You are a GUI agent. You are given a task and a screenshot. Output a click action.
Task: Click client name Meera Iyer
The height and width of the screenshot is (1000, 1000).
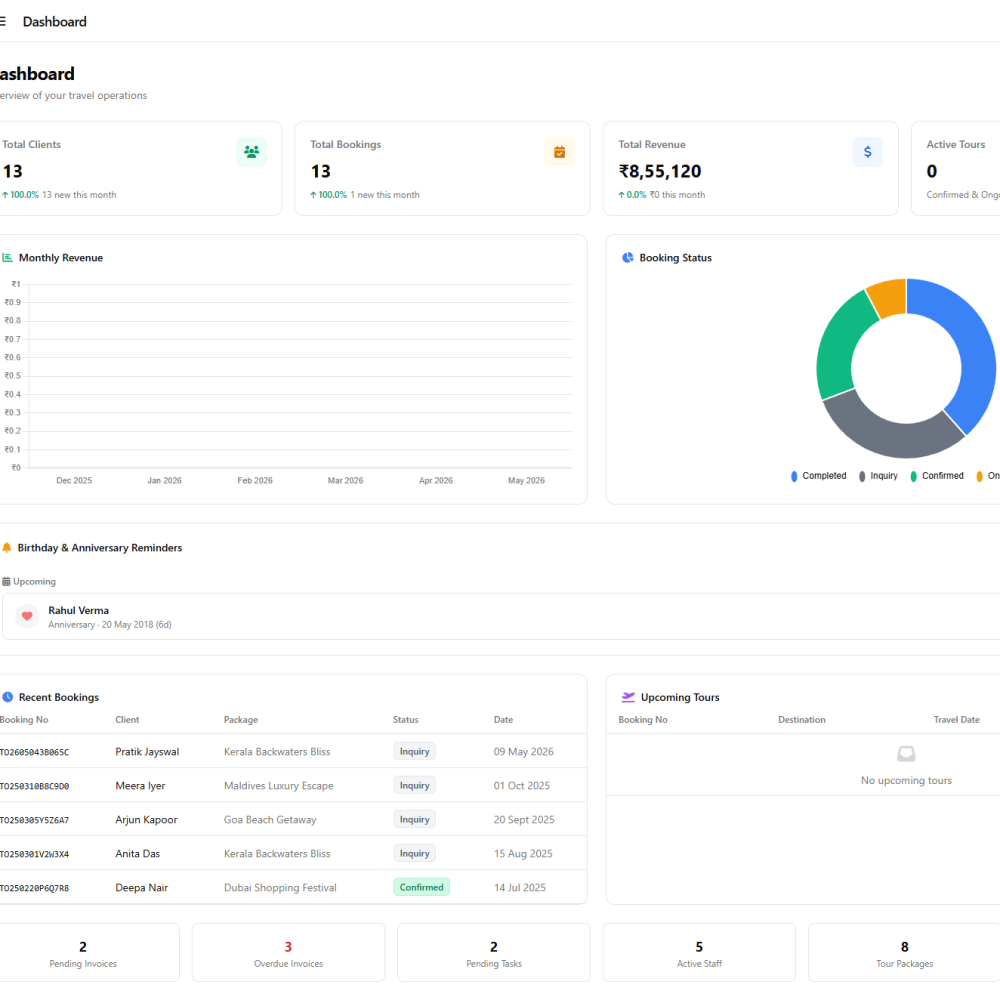pos(140,786)
